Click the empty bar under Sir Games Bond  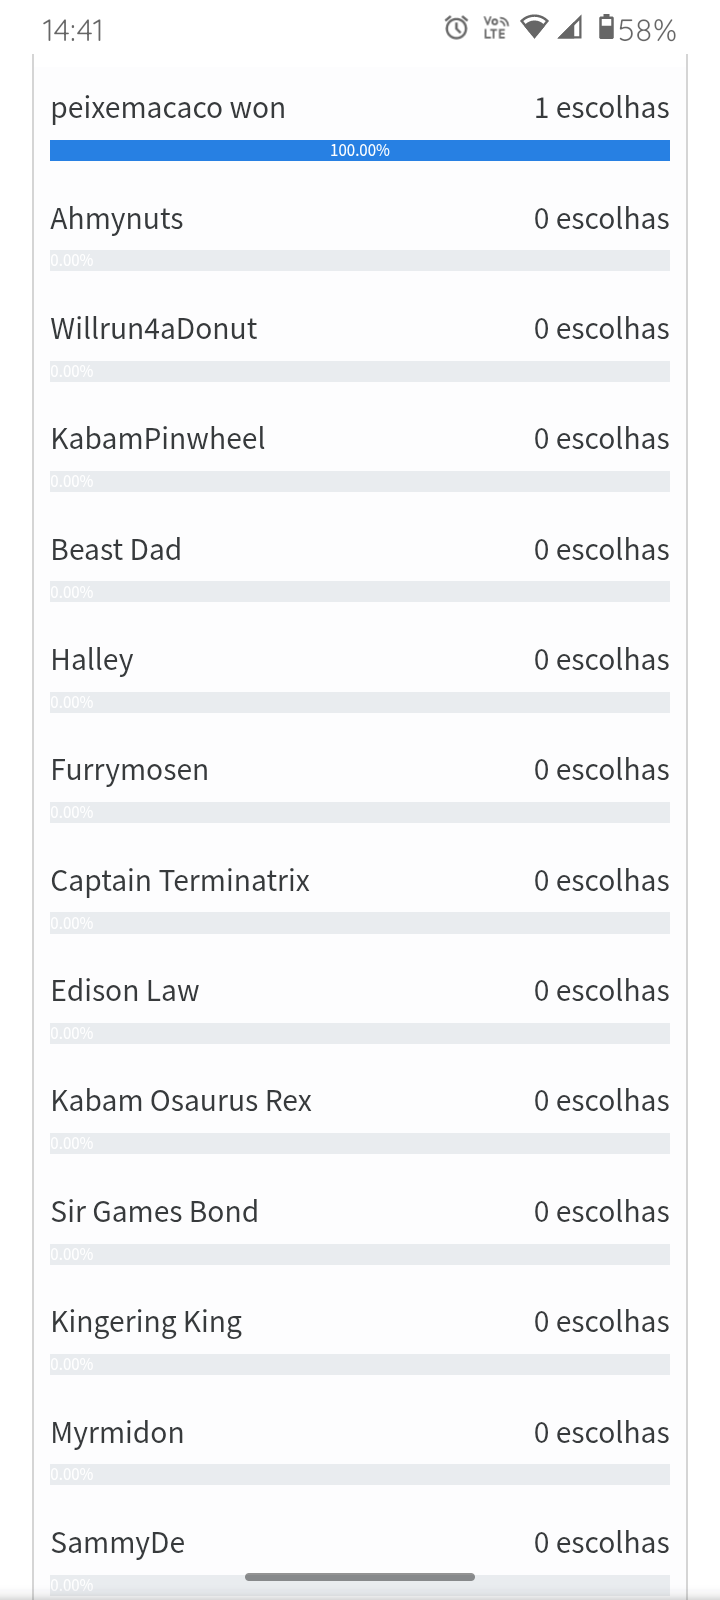click(360, 1254)
